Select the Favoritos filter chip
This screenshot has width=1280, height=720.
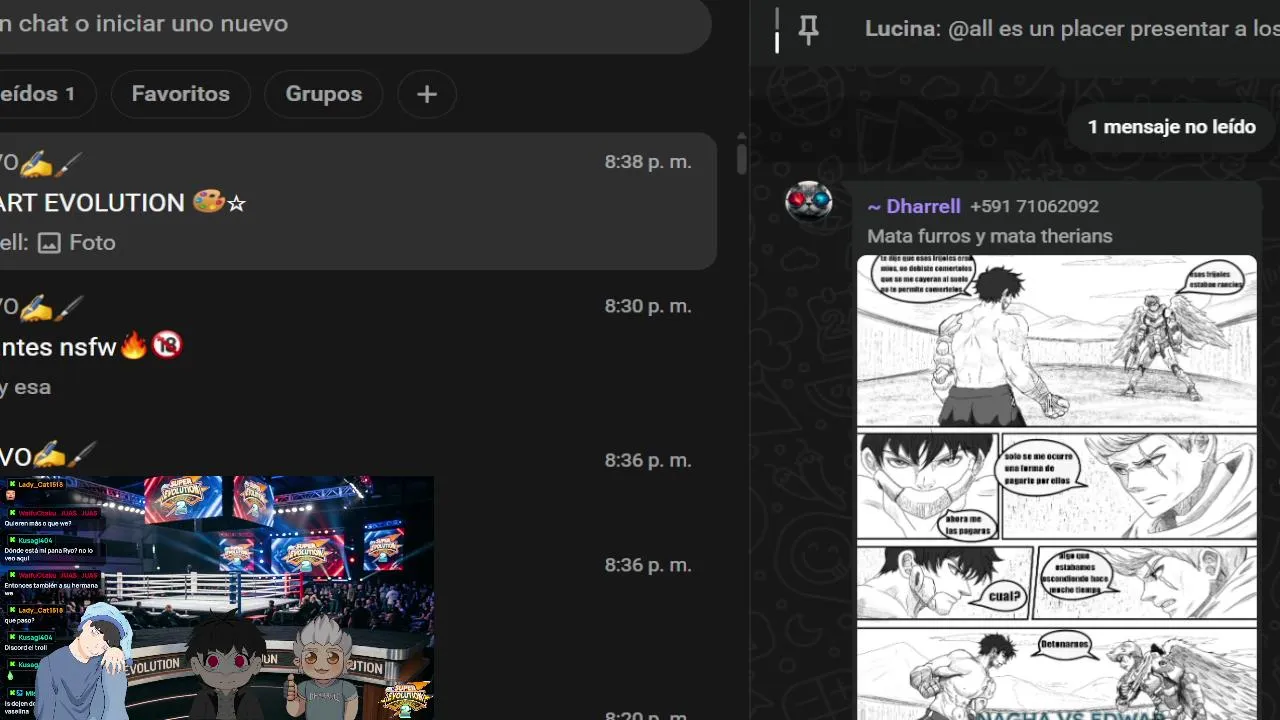[x=181, y=94]
